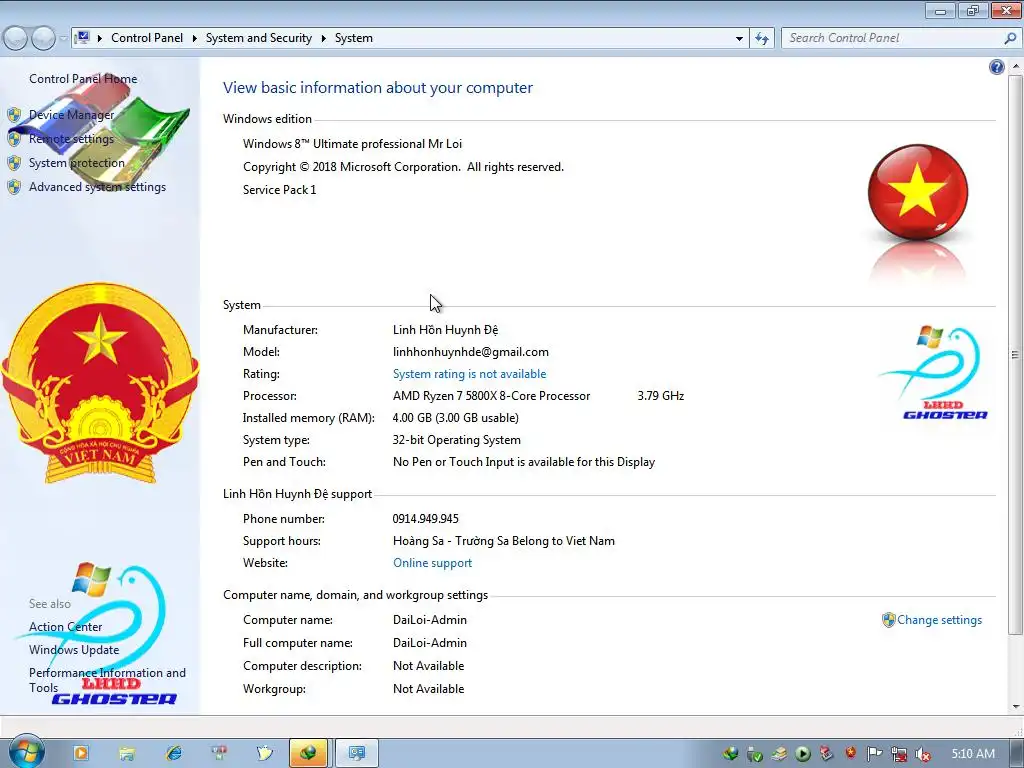Open the white ghost taskbar icon
The width and height of the screenshot is (1024, 768).
[x=264, y=753]
